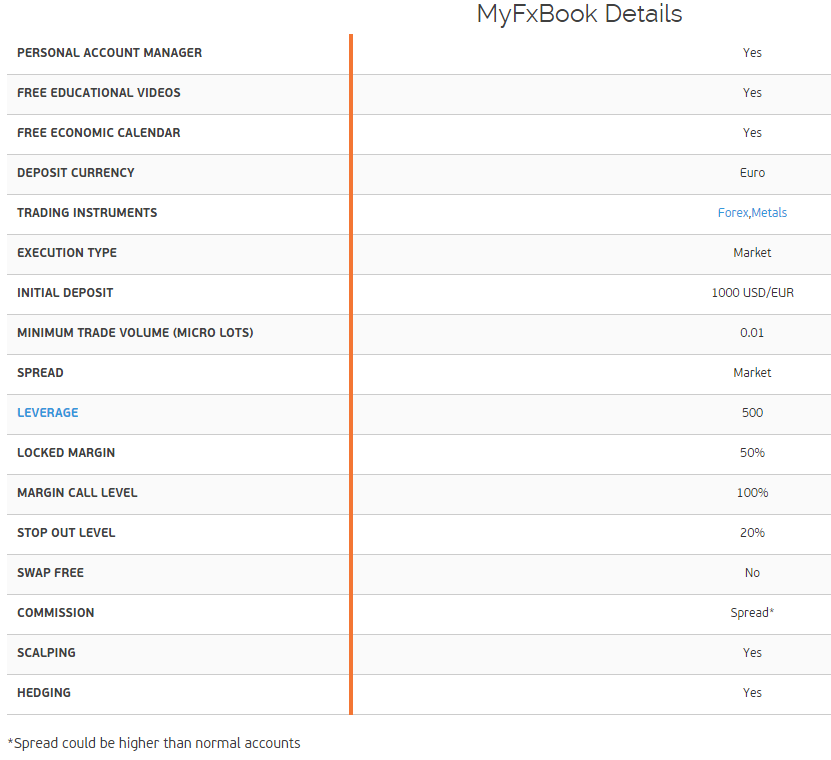Click the Swap Free value No

(x=752, y=573)
